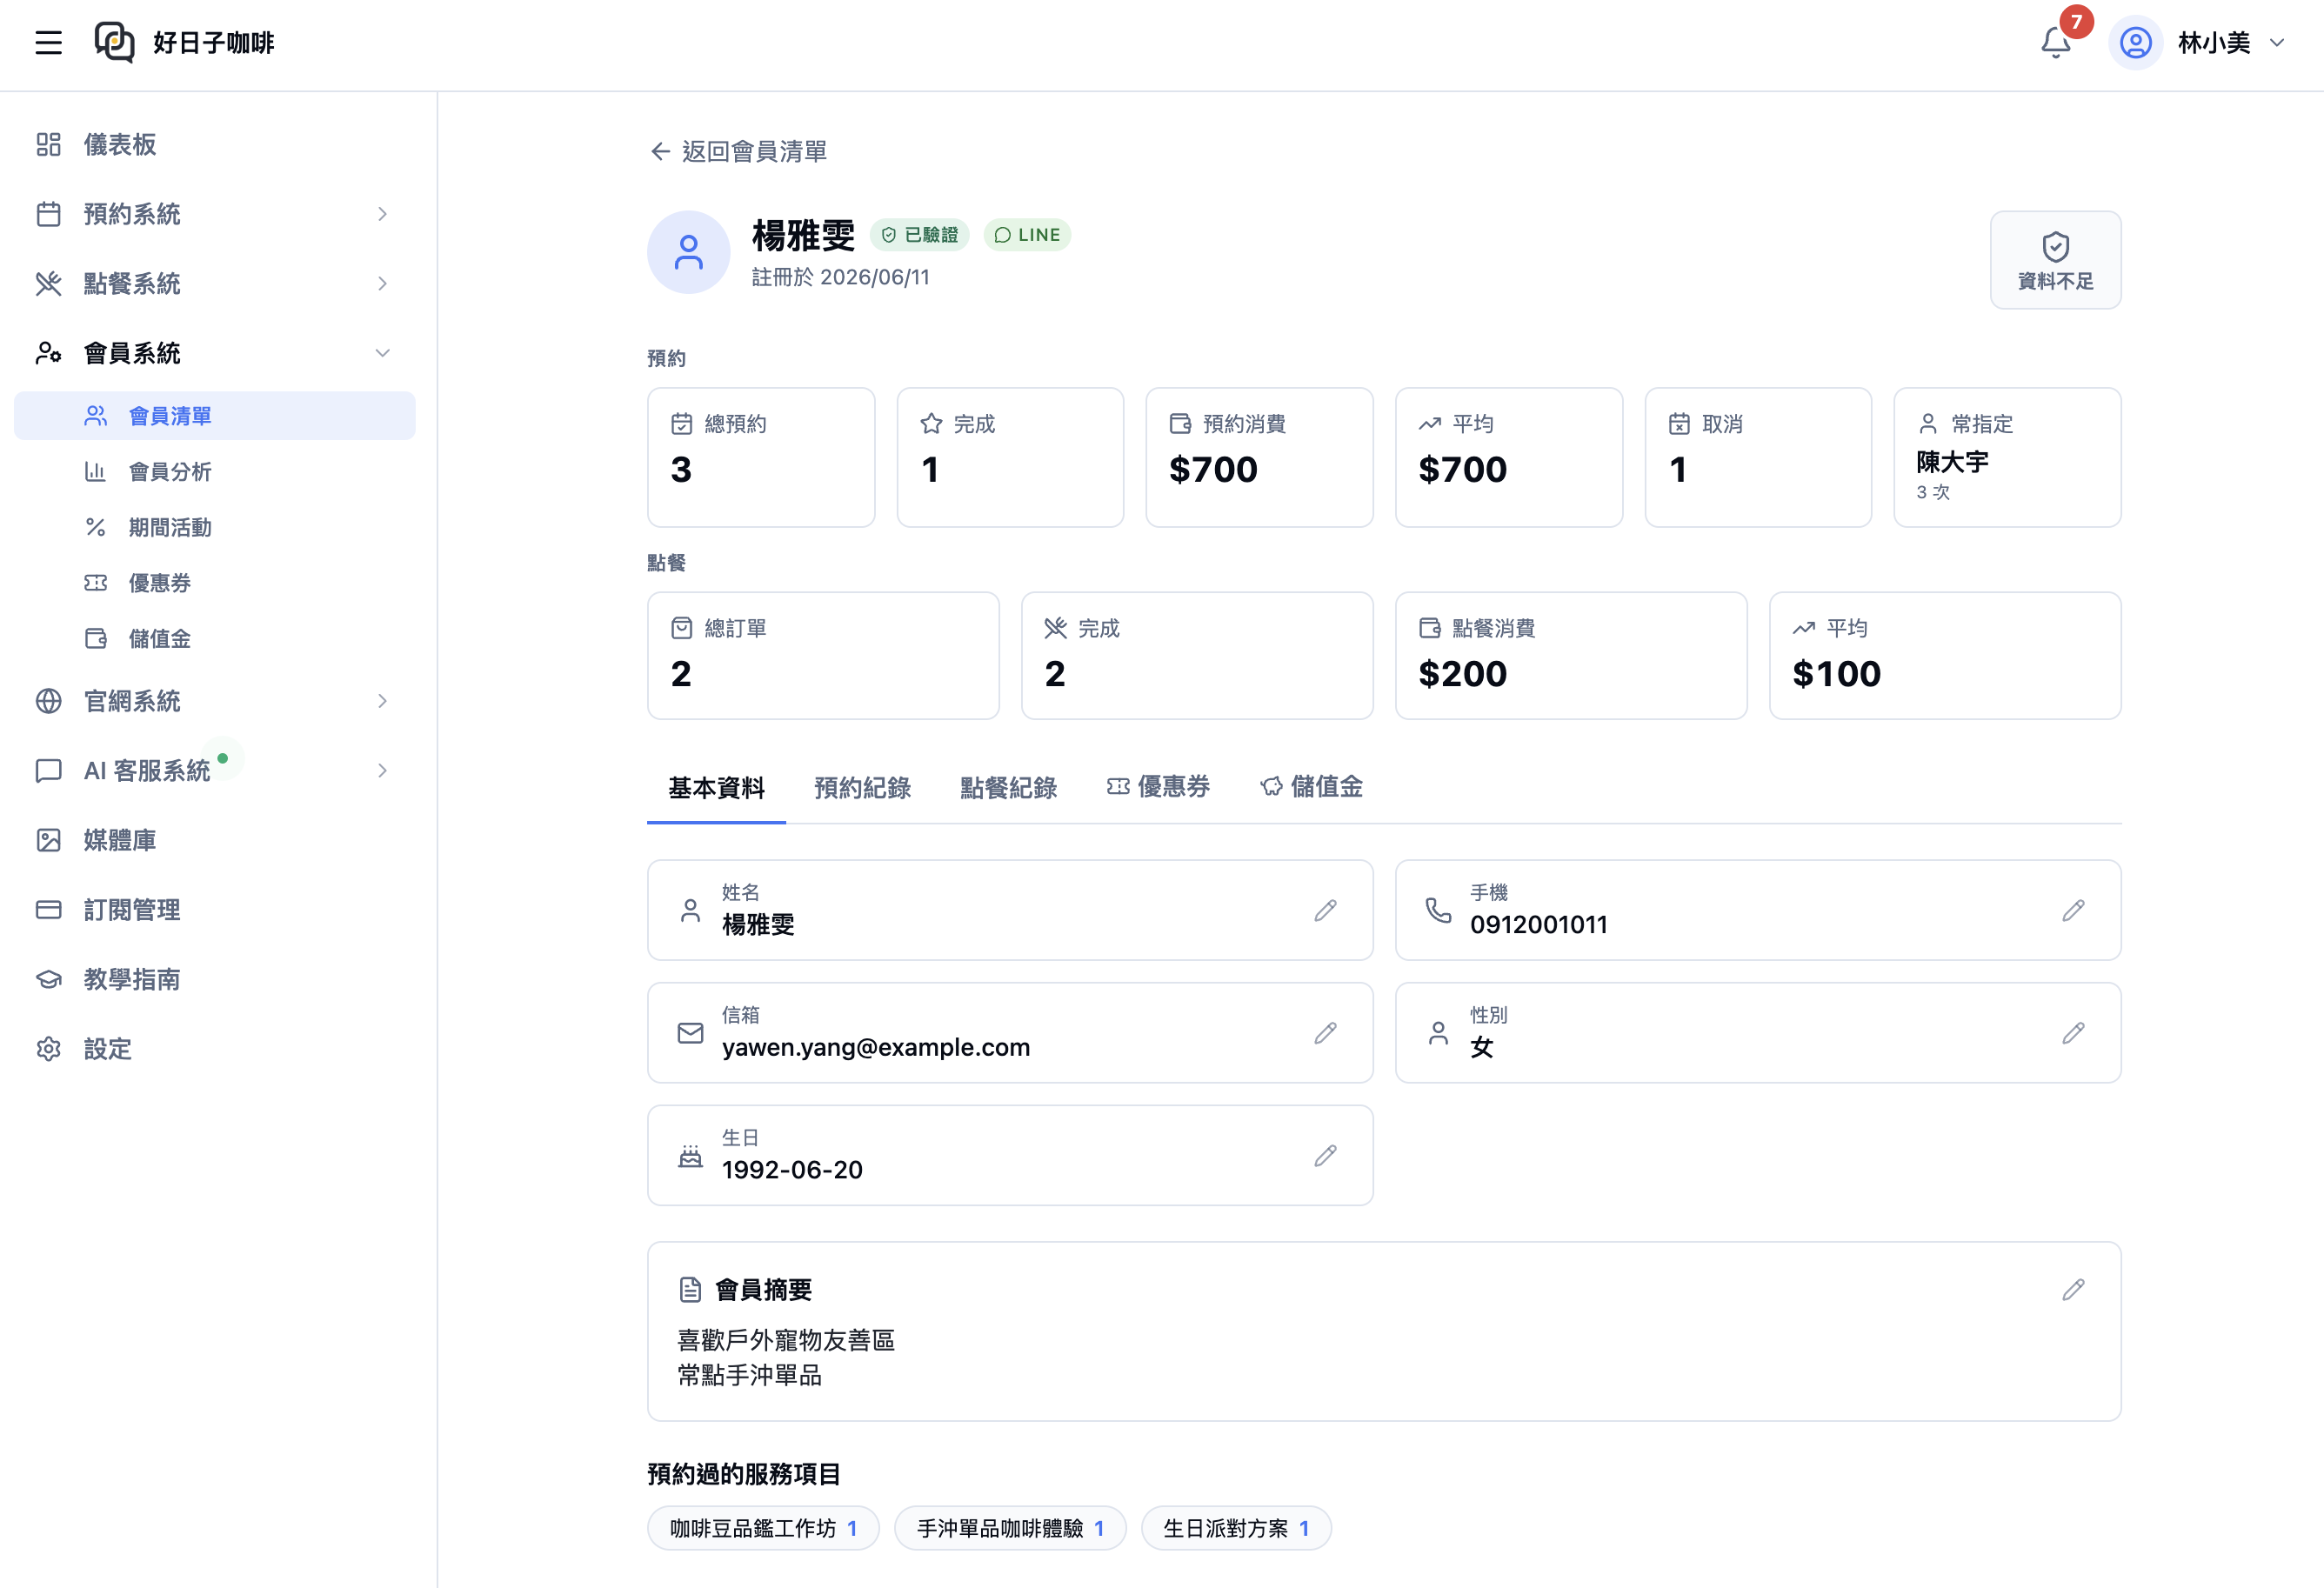Click the 林小美 user avatar icon

tap(2135, 43)
